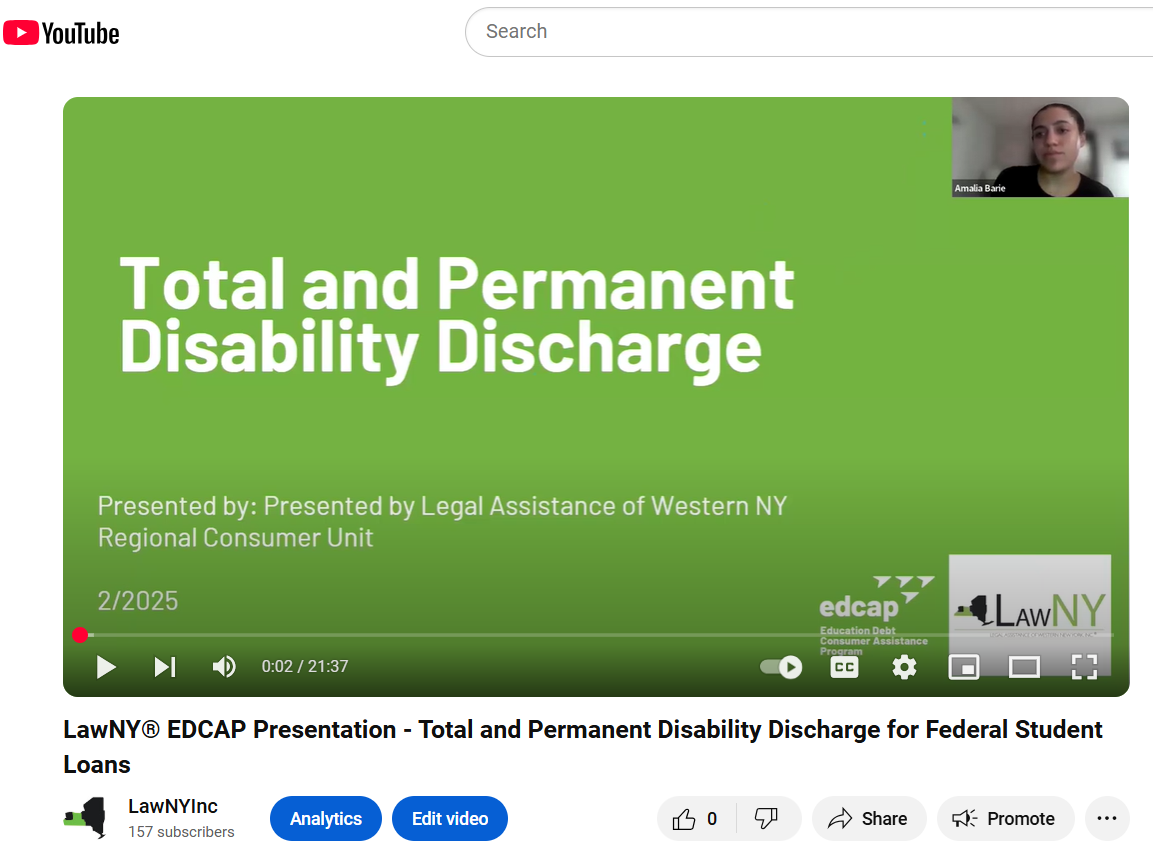Toggle the autoplay switch off
This screenshot has width=1153, height=858.
(x=781, y=667)
